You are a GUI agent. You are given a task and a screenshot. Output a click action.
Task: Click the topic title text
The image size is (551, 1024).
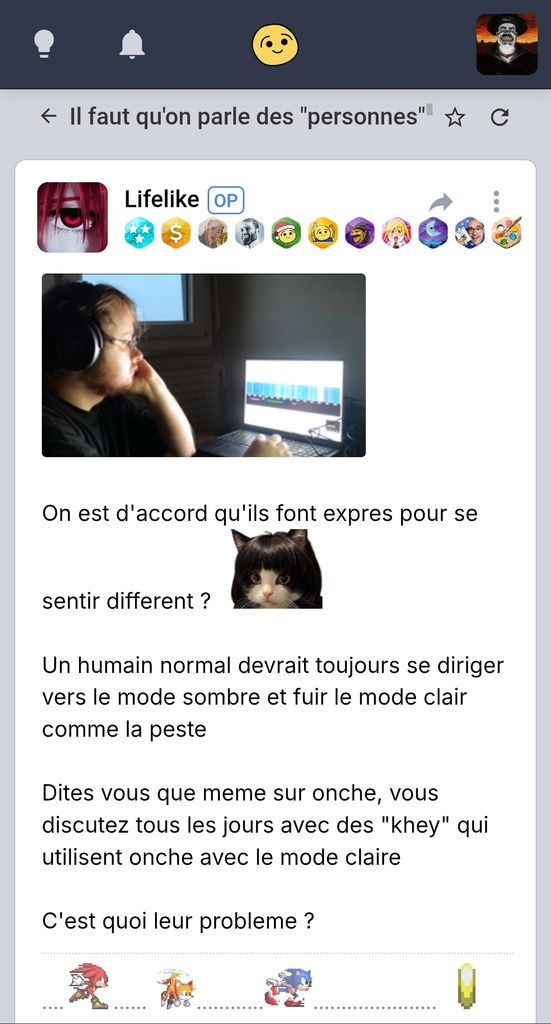point(247,117)
